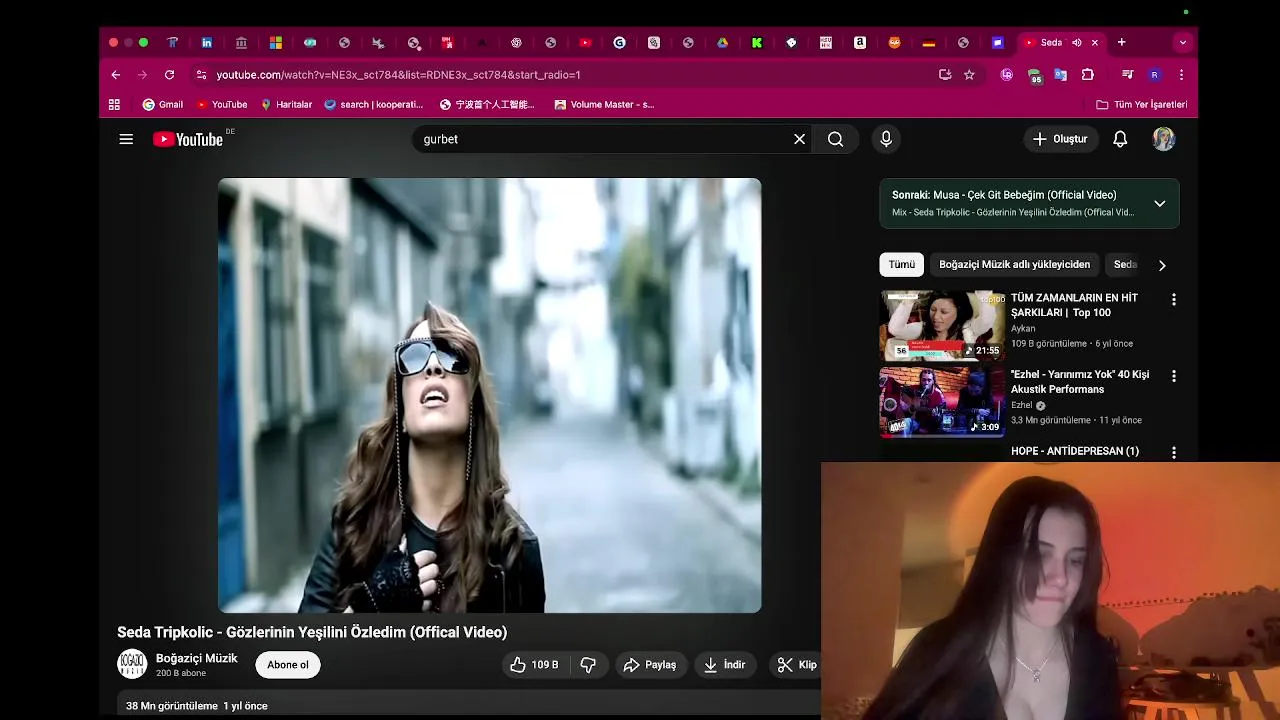1280x720 pixels.
Task: Open the extensions puzzle icon
Action: pyautogui.click(x=1088, y=74)
